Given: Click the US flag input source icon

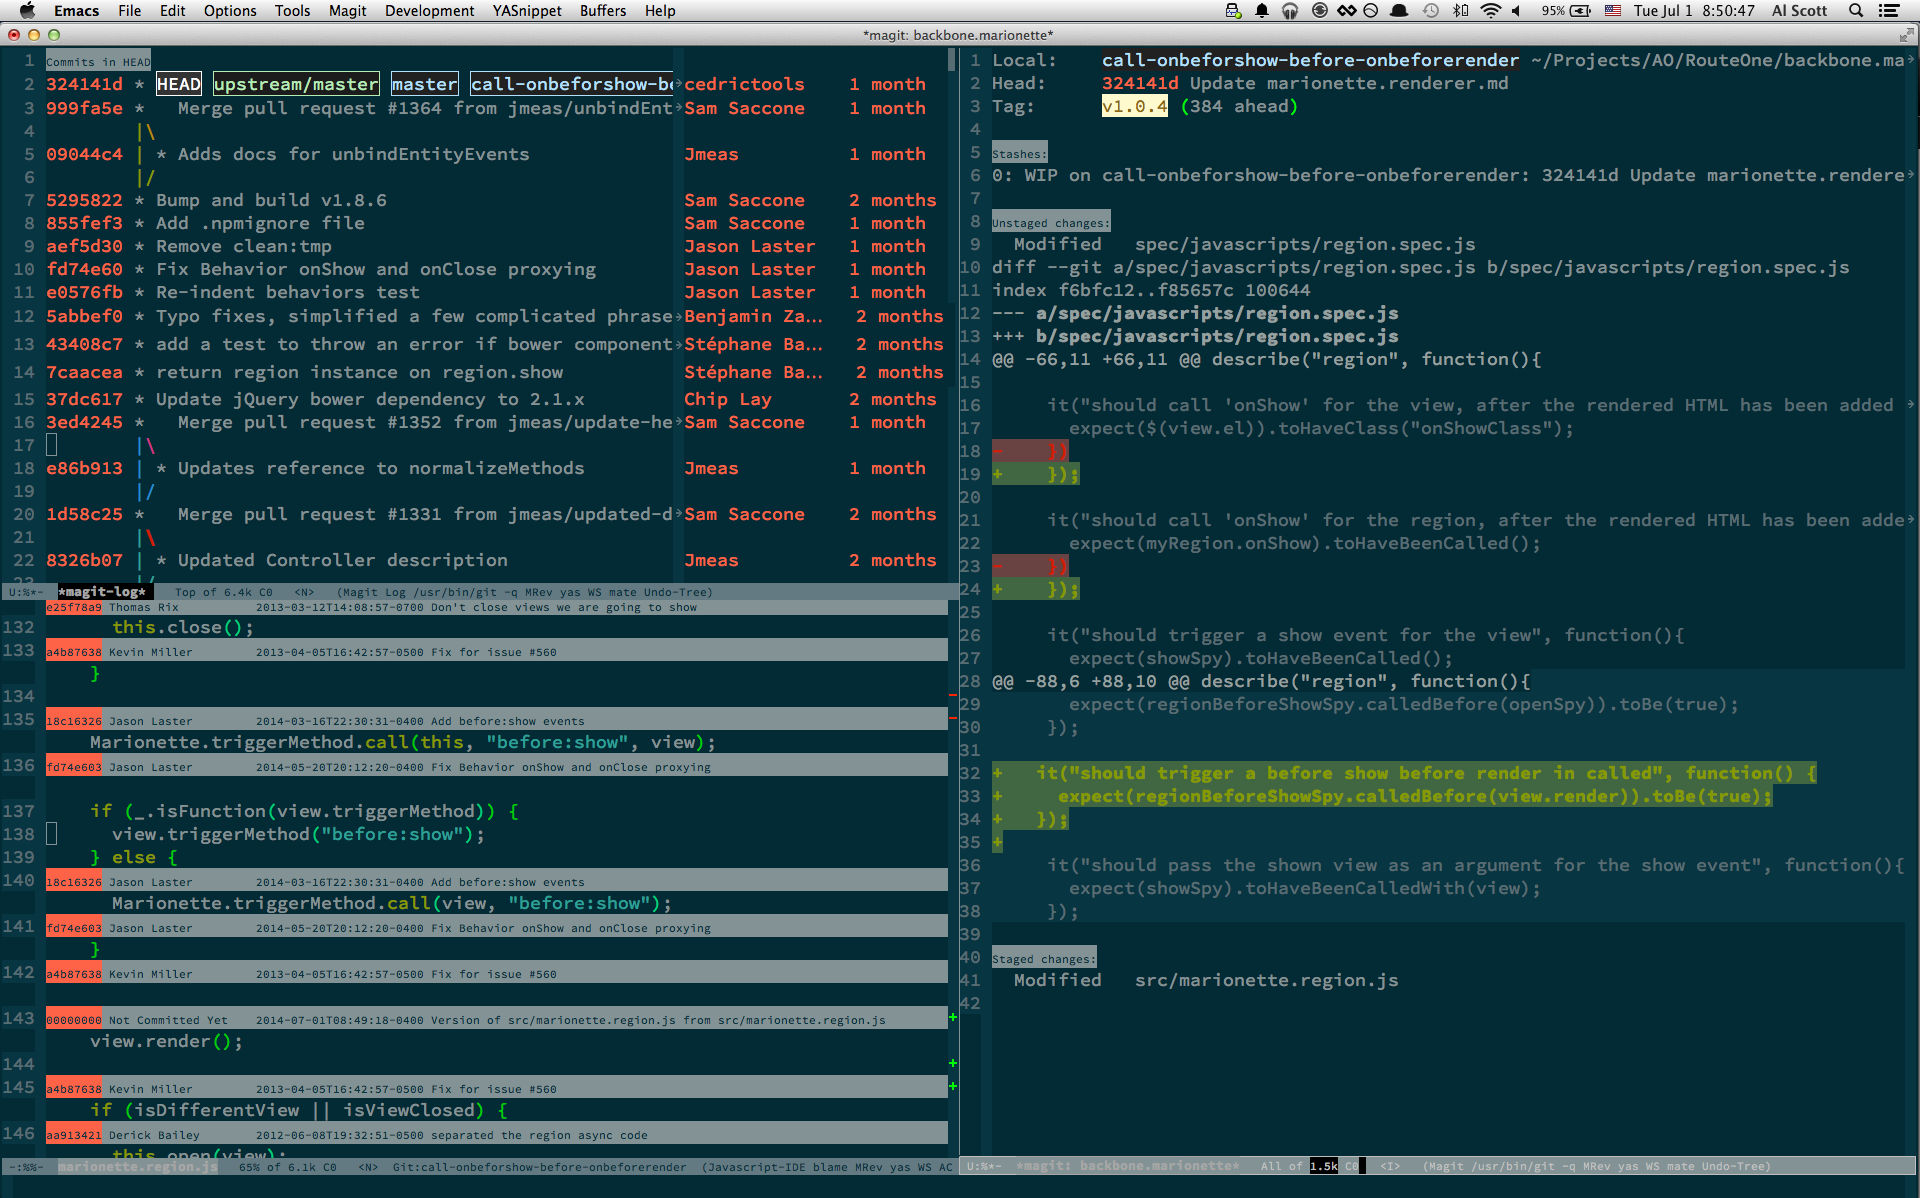Looking at the screenshot, I should click(x=1613, y=11).
